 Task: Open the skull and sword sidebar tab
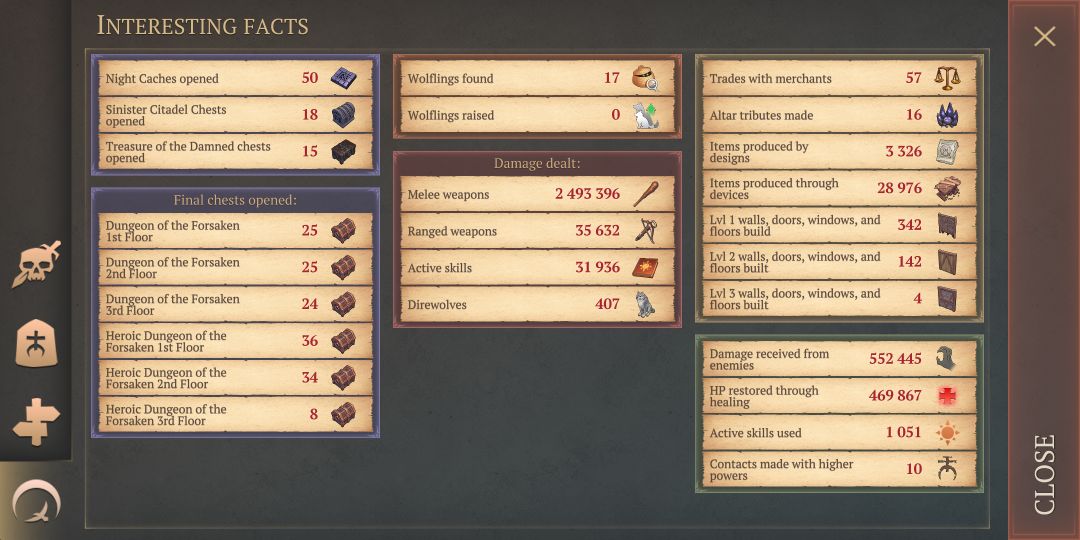pyautogui.click(x=36, y=264)
